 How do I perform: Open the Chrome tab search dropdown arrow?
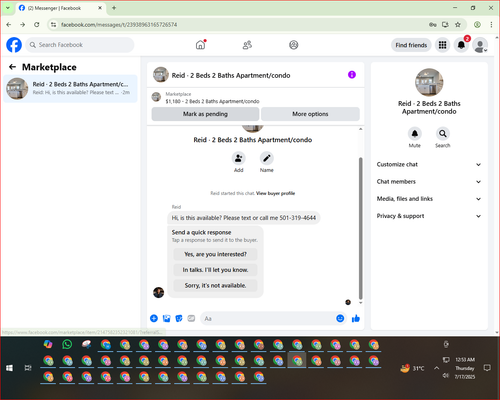click(x=8, y=8)
